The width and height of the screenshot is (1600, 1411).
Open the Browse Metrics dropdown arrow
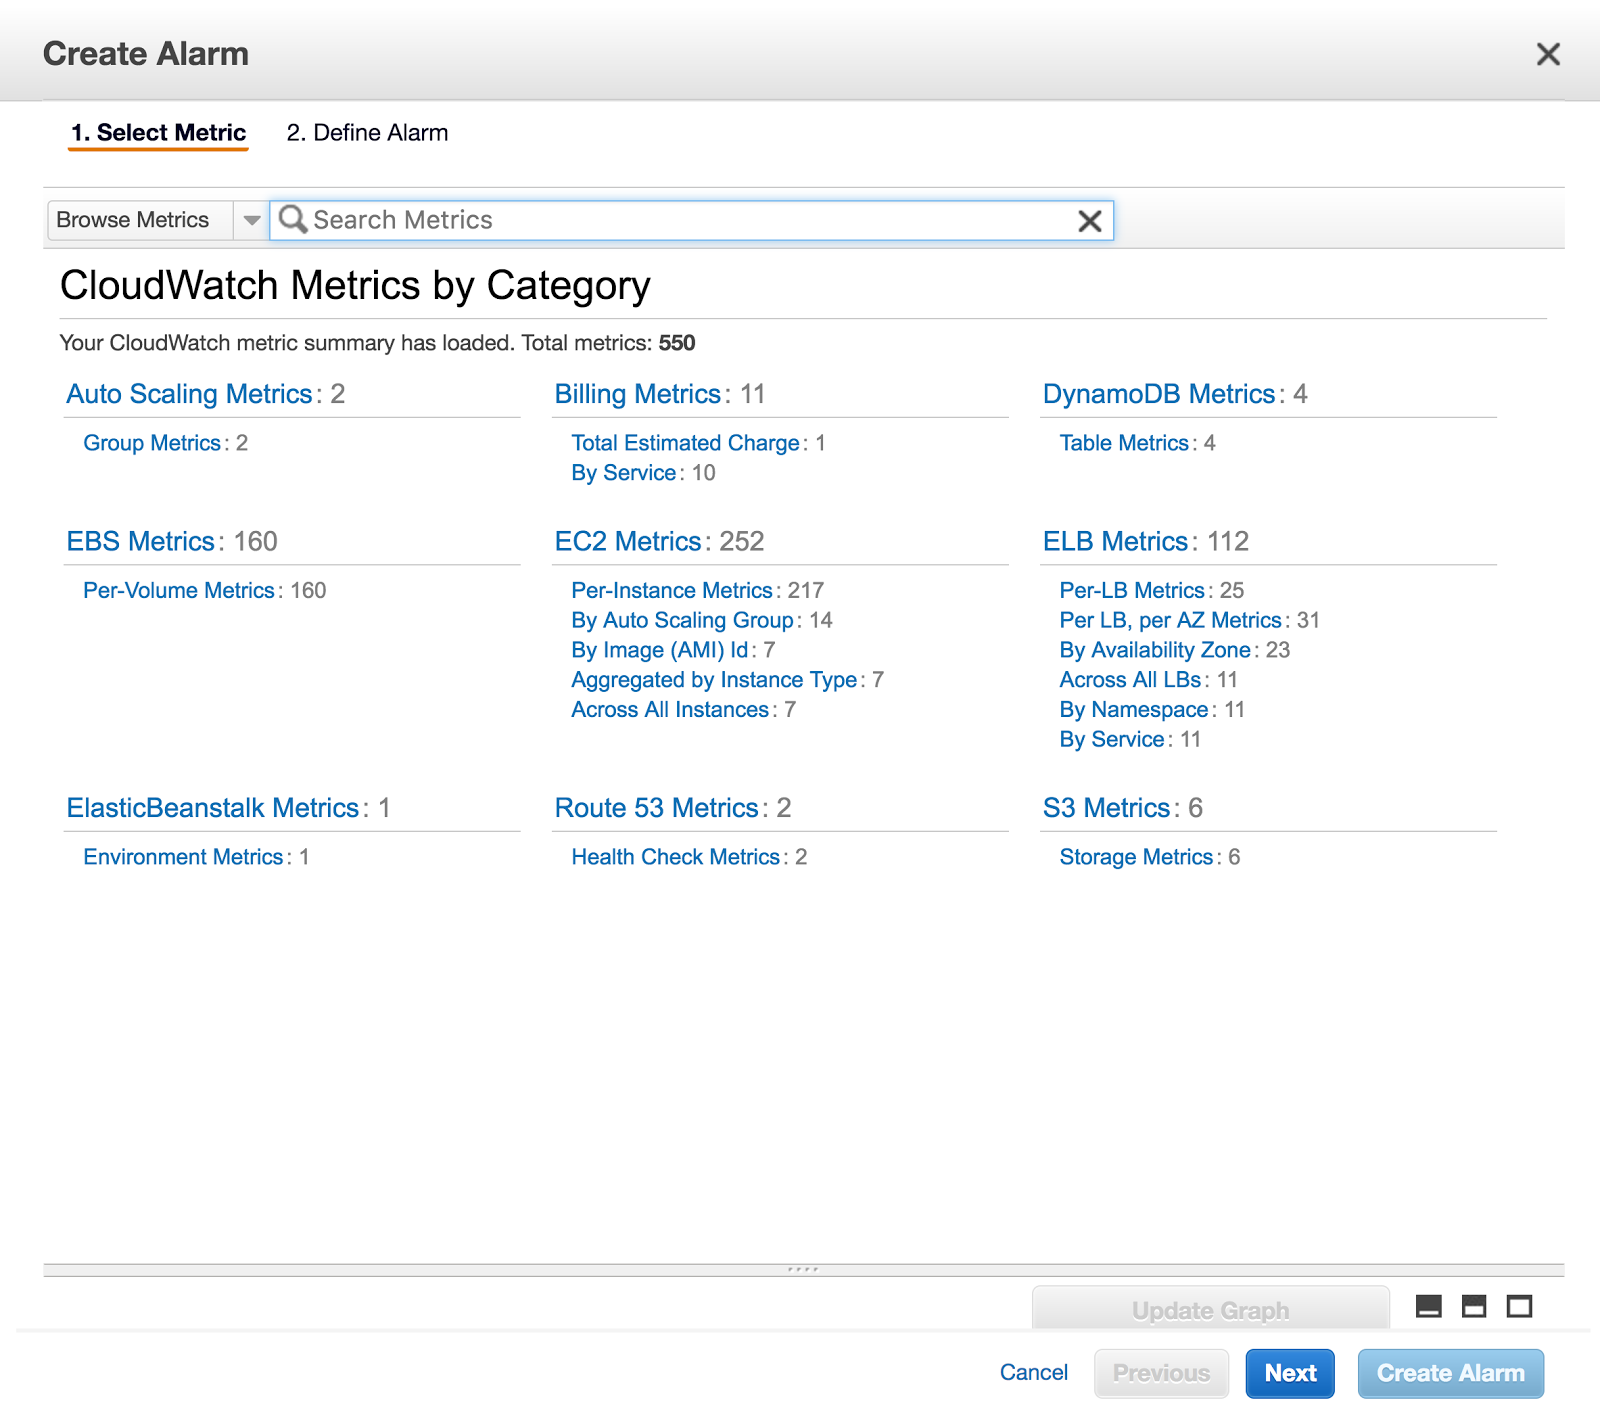[251, 220]
